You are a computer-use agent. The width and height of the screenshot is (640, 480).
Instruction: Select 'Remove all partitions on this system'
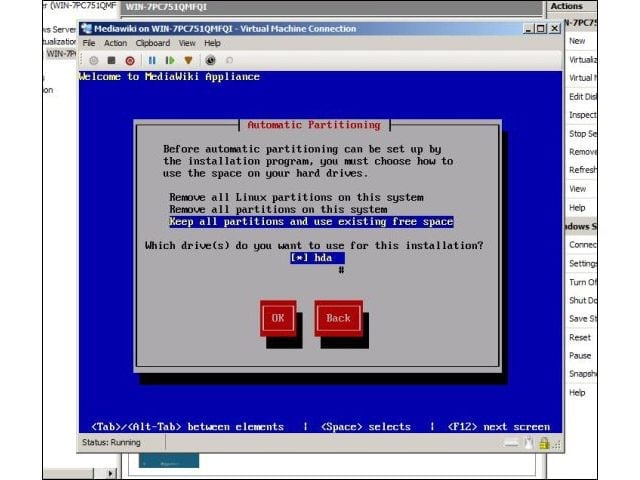coord(278,209)
